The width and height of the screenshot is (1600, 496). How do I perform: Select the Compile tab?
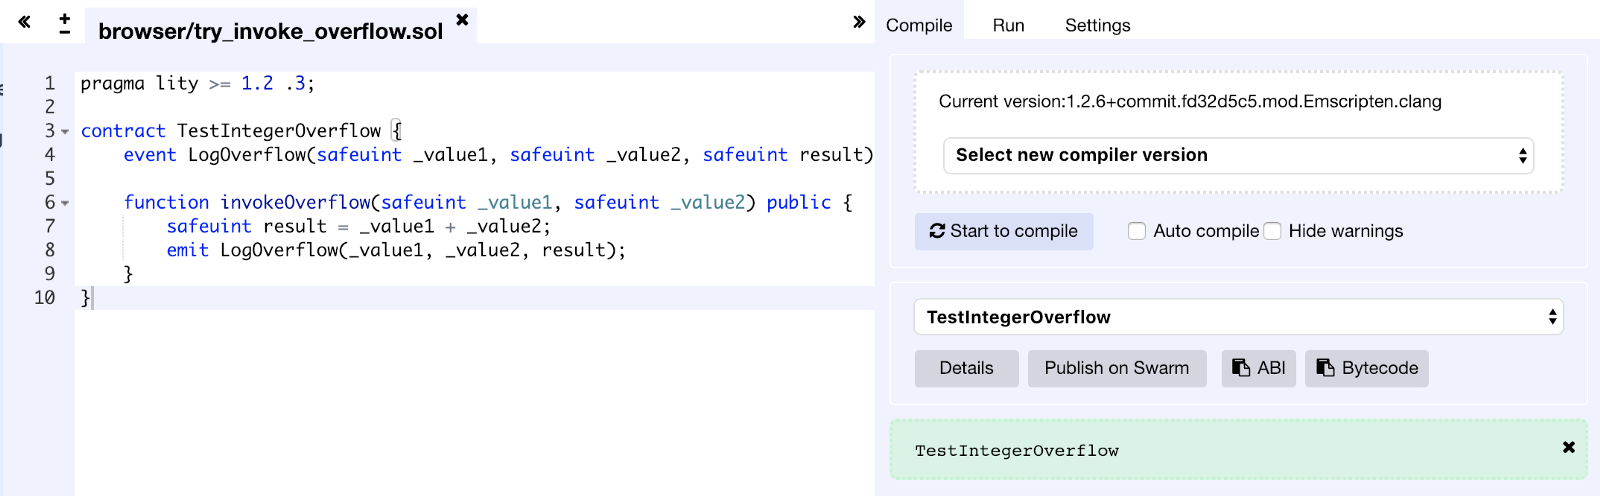coord(919,25)
